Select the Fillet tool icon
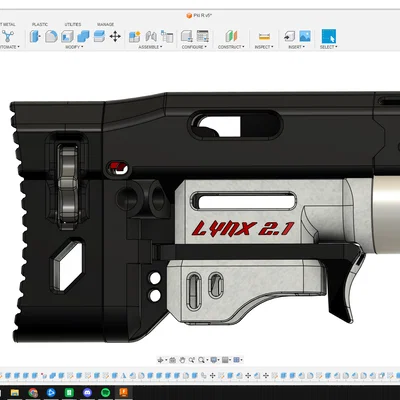This screenshot has height=400, width=400. point(51,36)
